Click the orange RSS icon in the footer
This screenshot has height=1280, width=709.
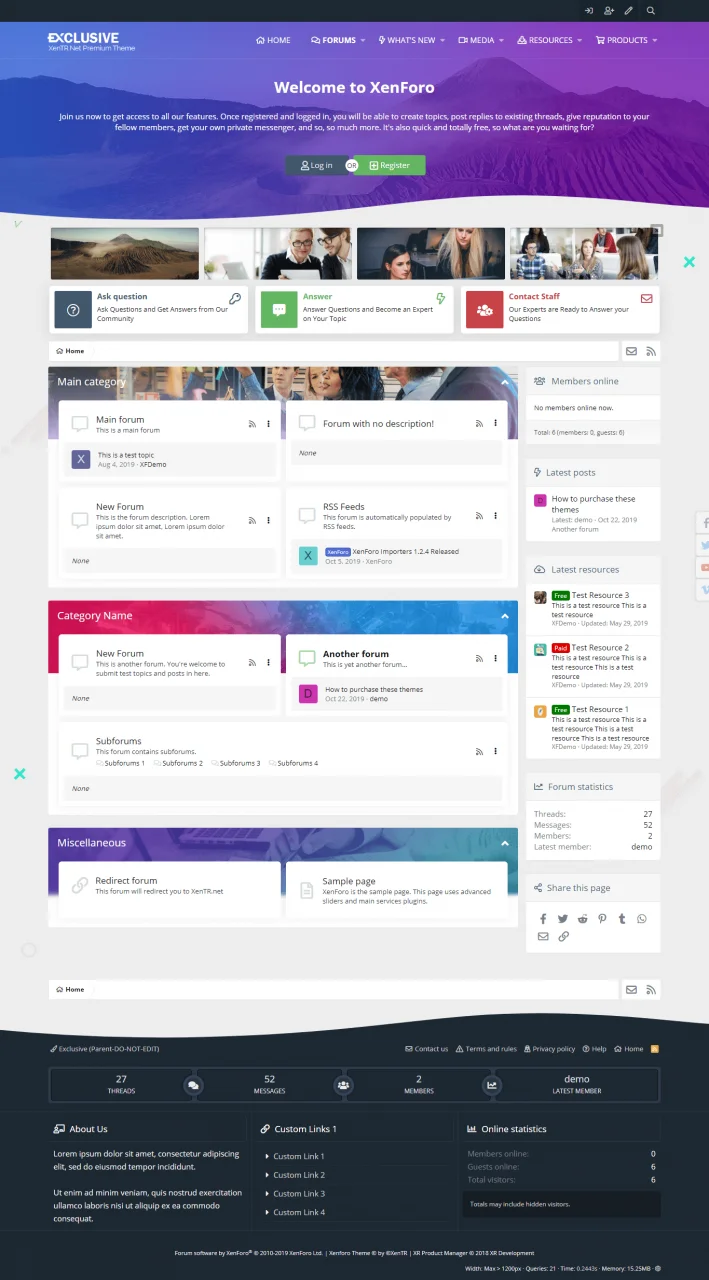(x=655, y=1049)
